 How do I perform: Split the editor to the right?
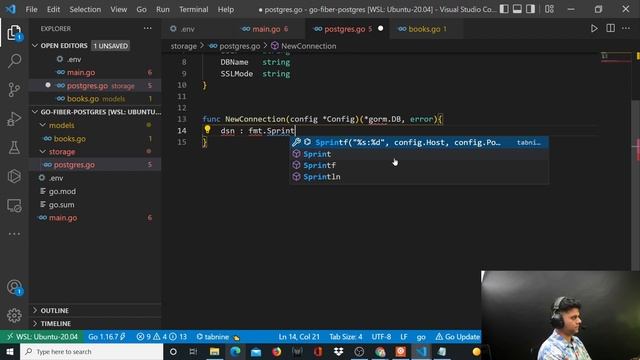click(610, 28)
